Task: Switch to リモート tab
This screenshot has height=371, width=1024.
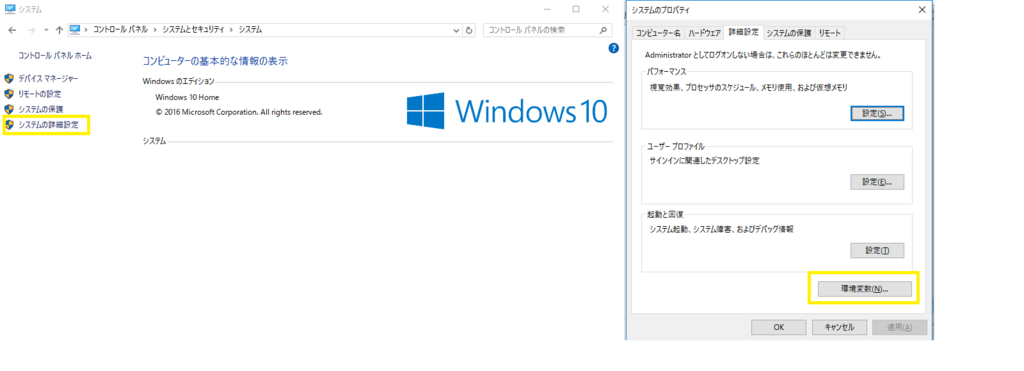Action: (x=829, y=33)
